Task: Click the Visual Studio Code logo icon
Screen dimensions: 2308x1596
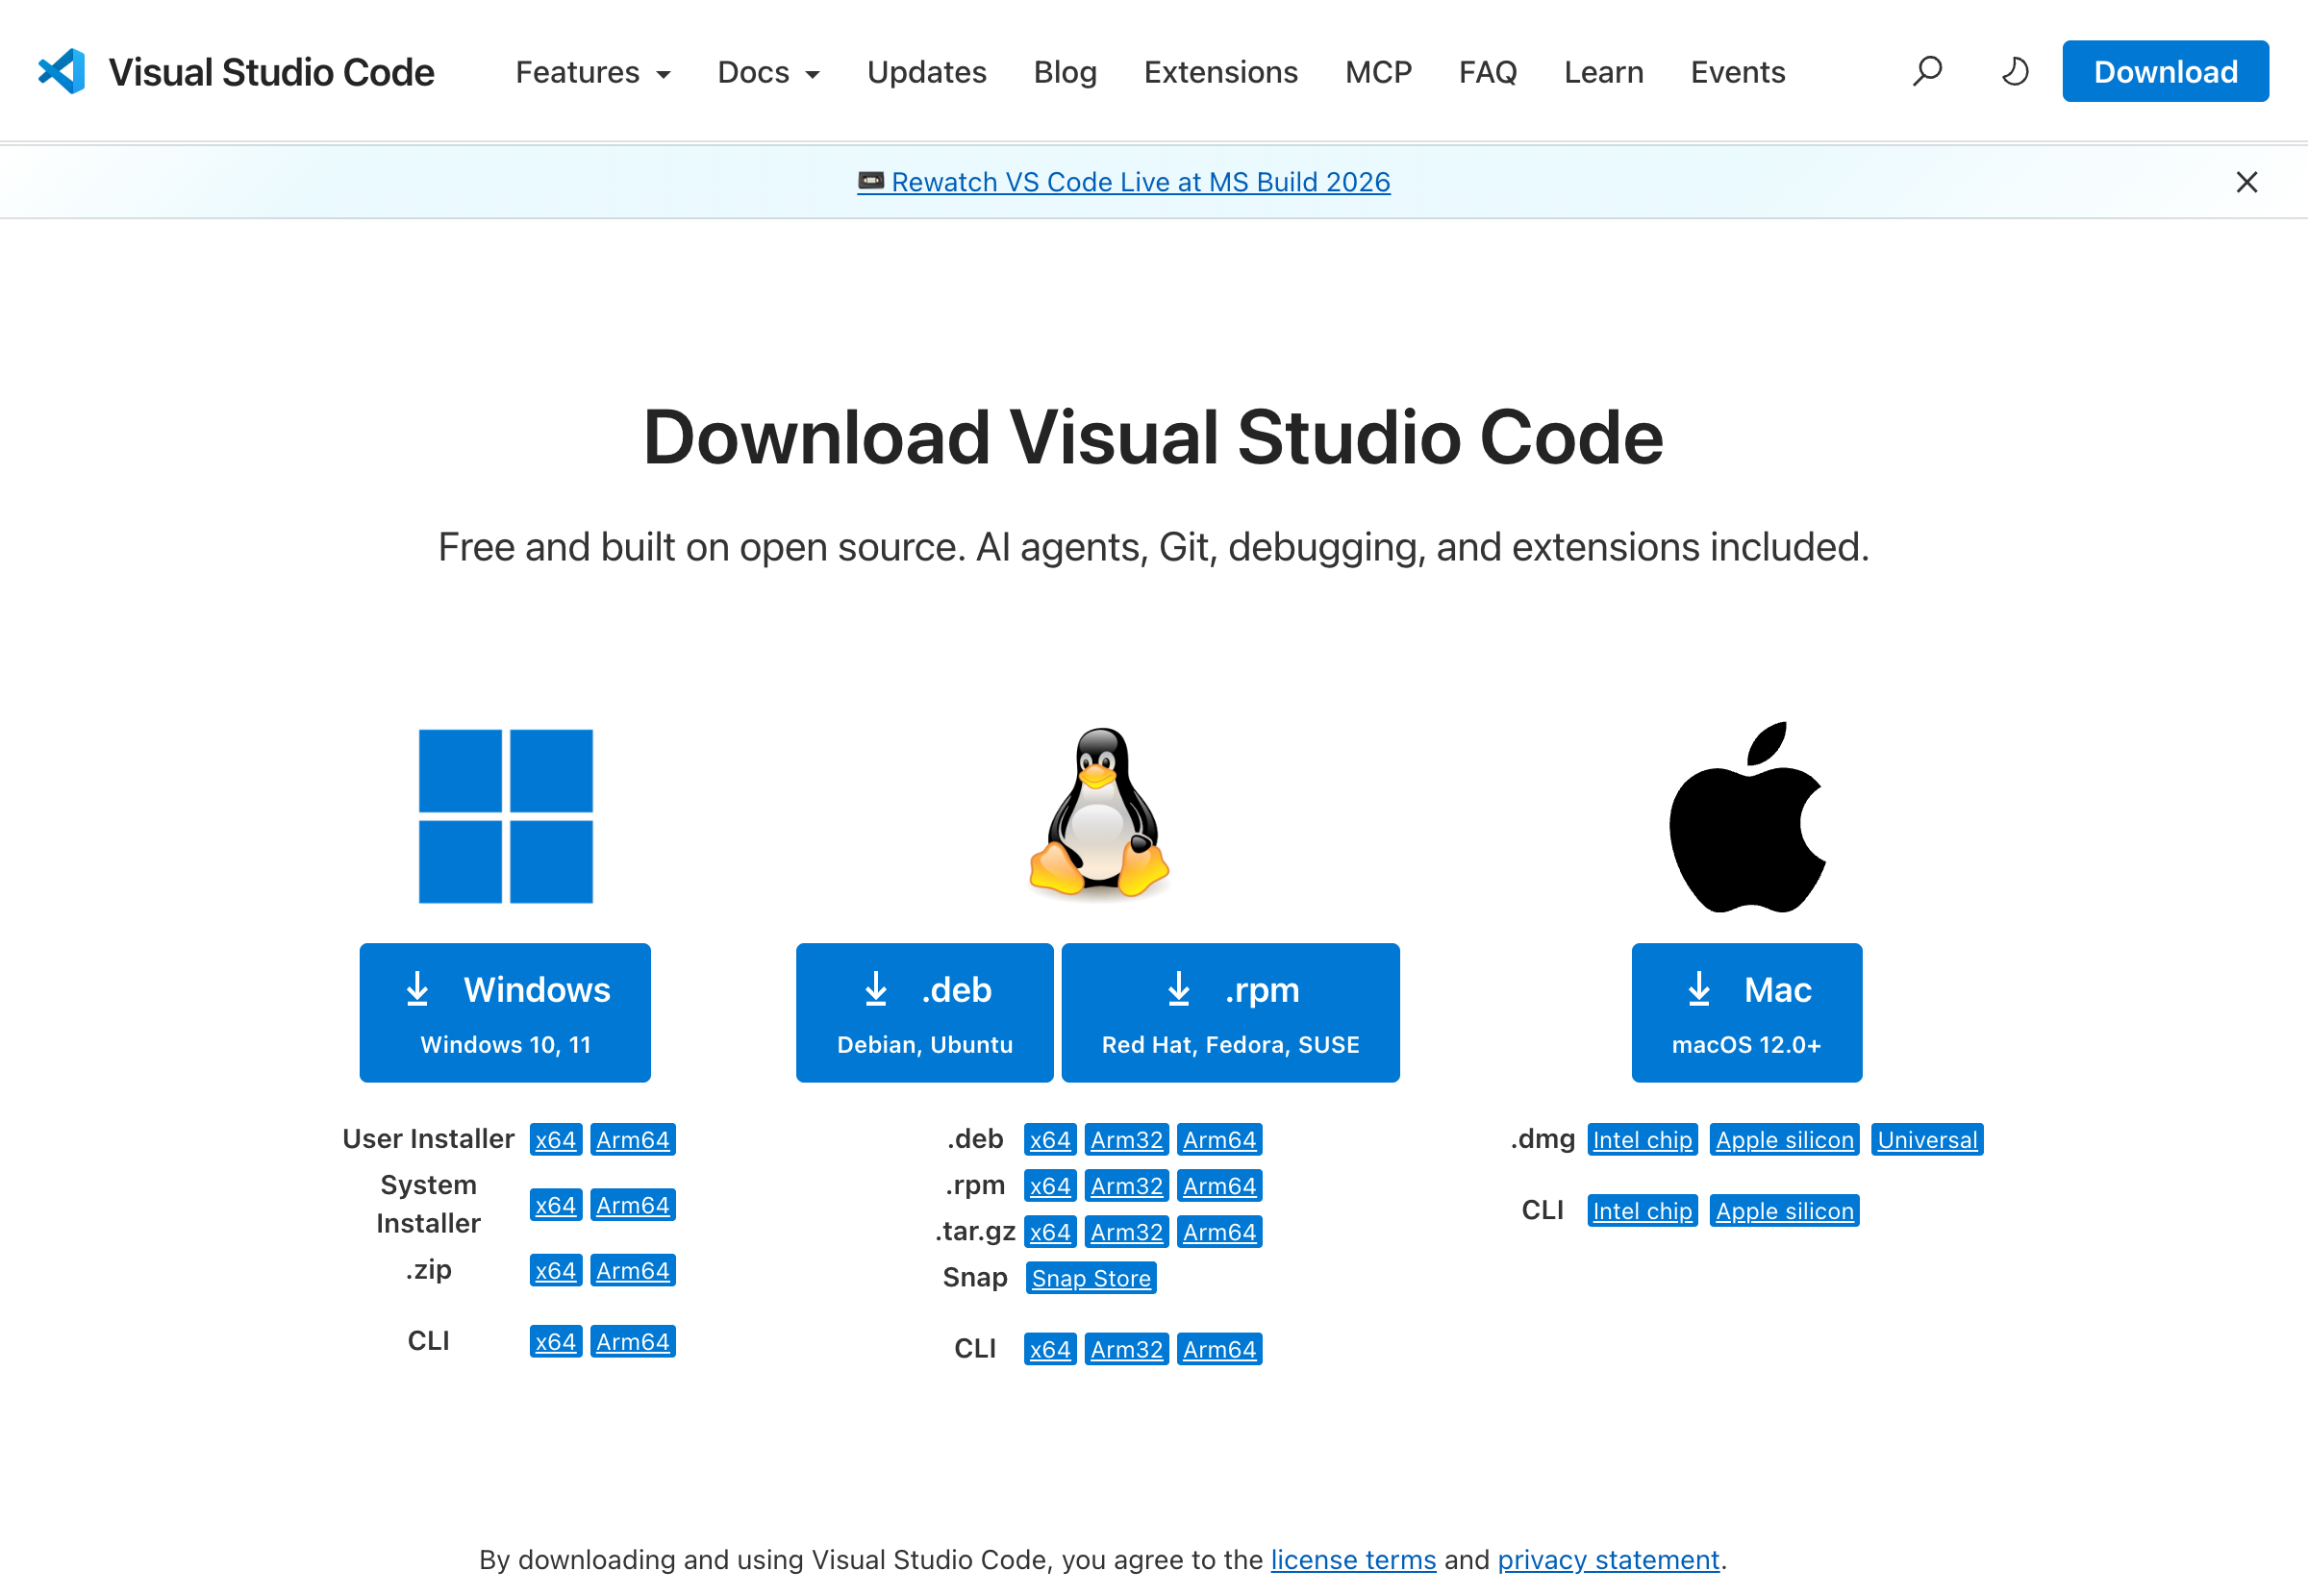Action: pos(62,71)
